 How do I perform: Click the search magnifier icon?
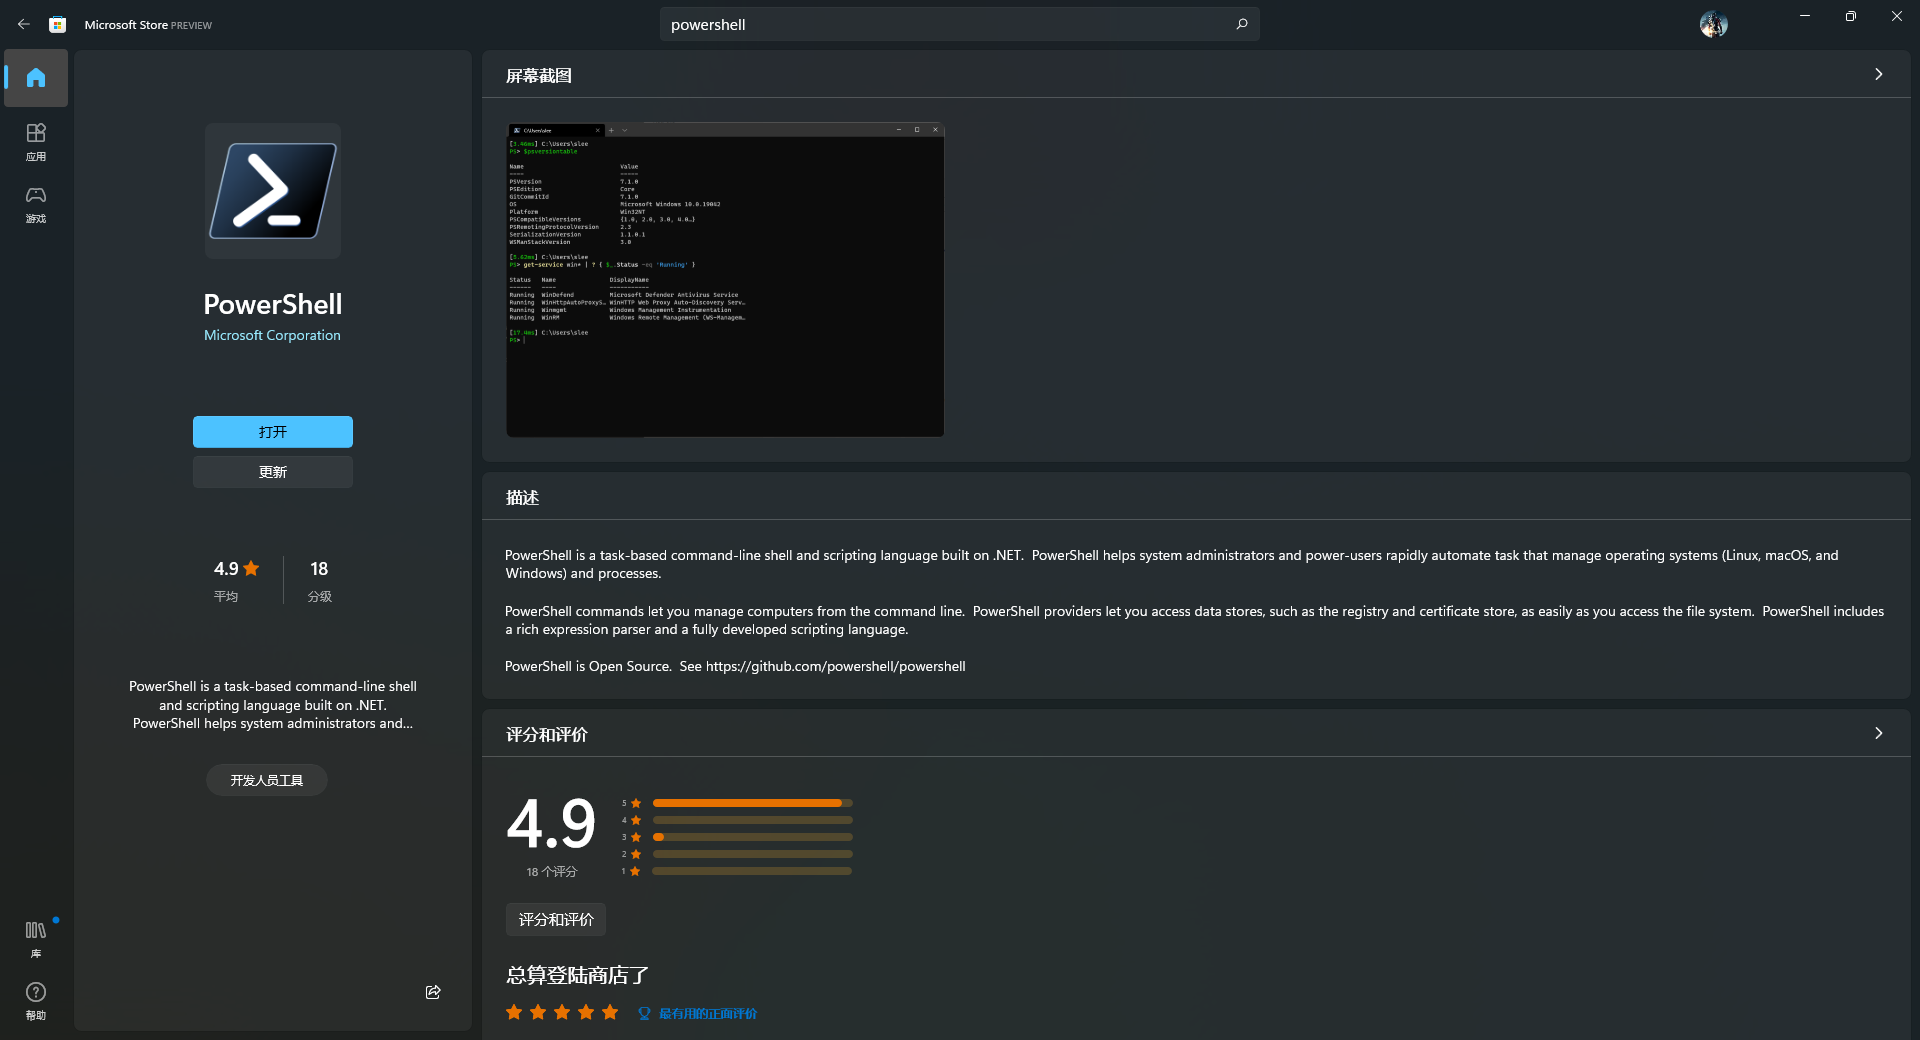pyautogui.click(x=1242, y=24)
